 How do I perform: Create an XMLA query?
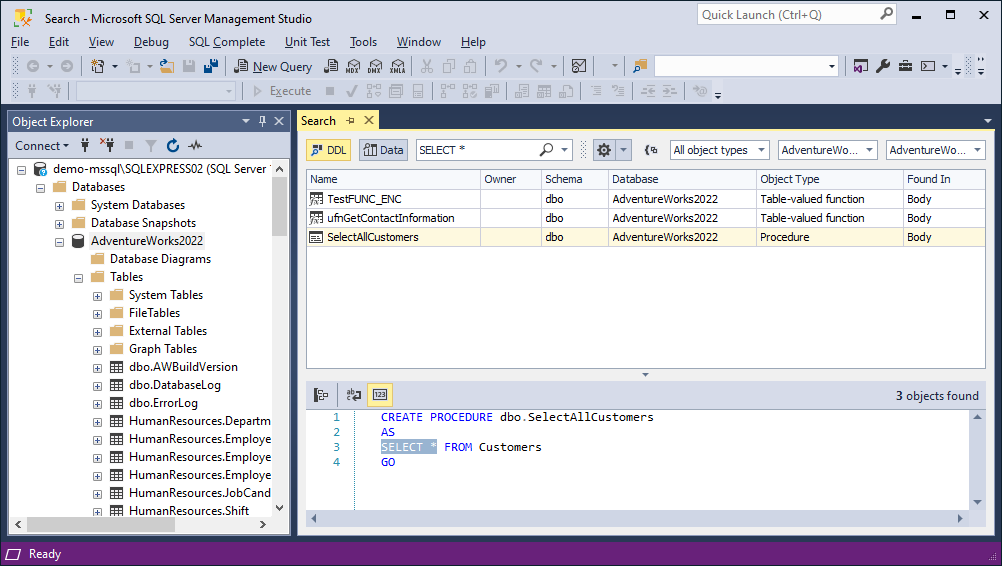point(397,66)
